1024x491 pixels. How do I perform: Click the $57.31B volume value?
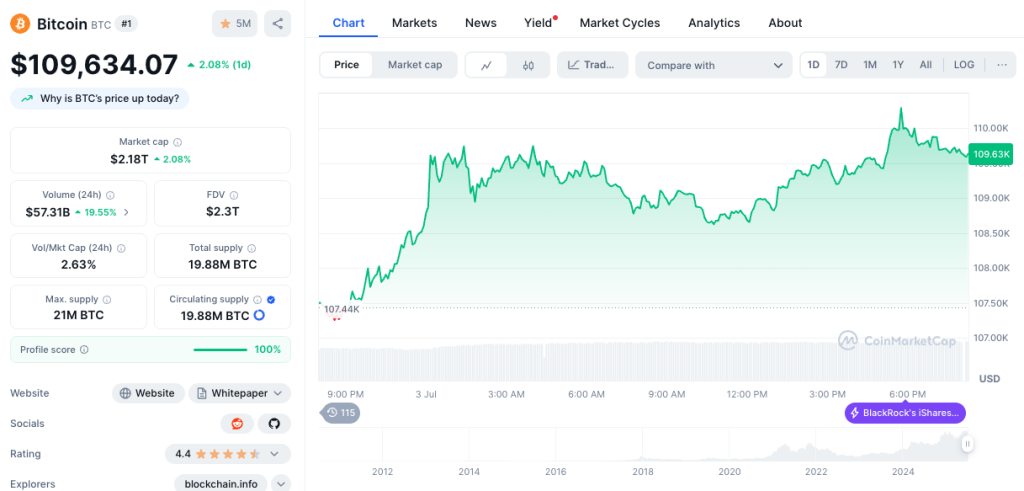pos(48,212)
